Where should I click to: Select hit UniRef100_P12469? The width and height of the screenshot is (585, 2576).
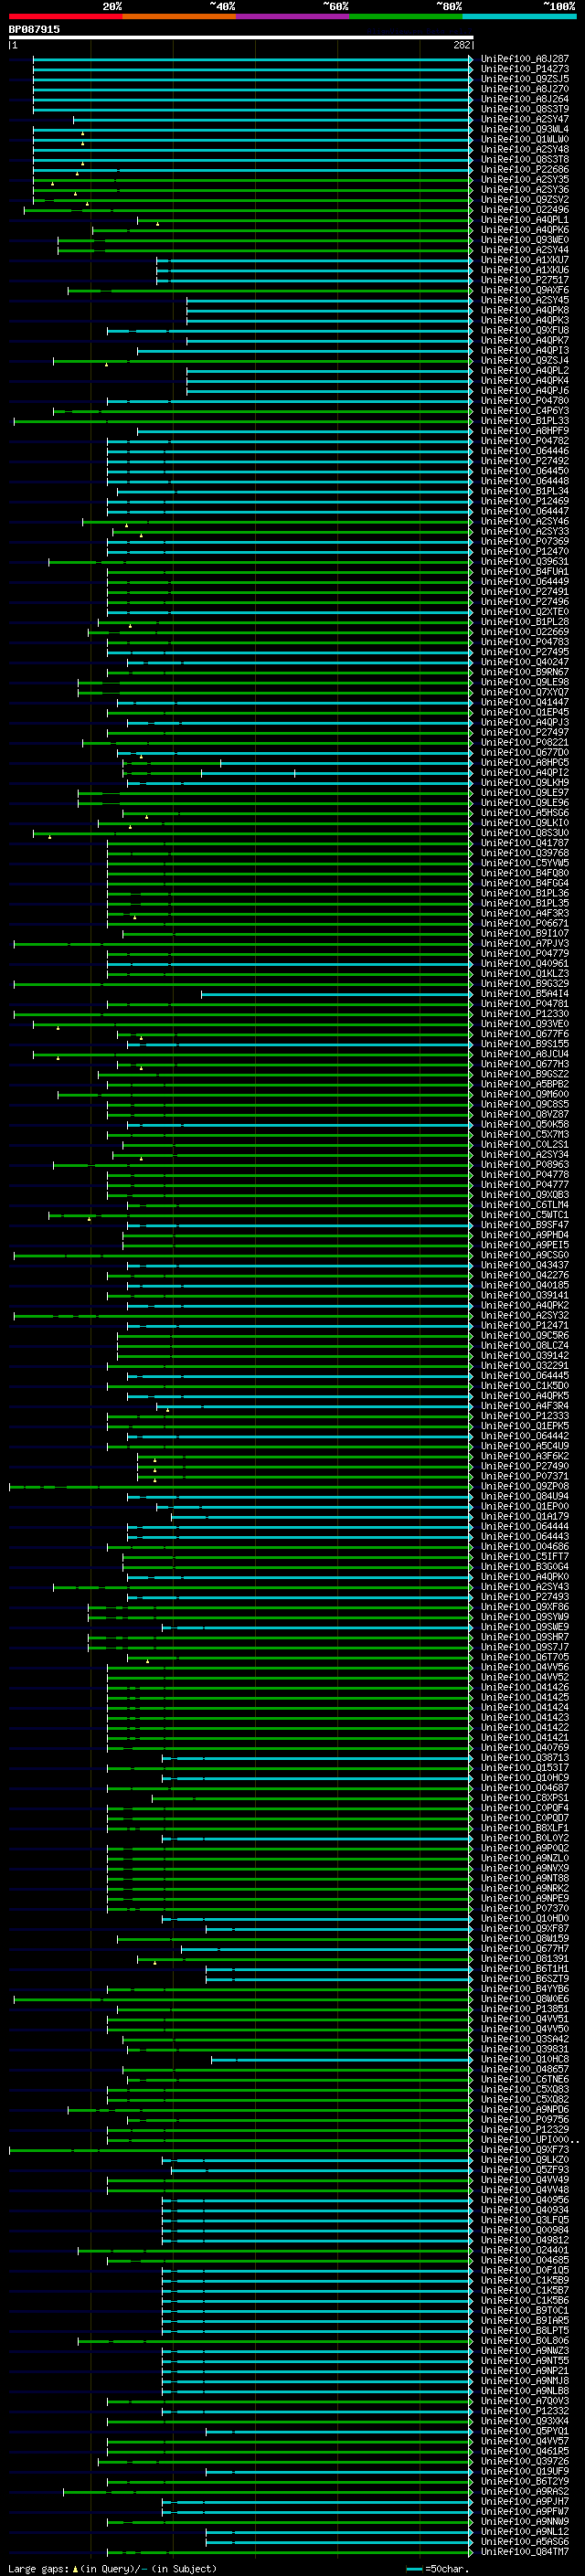tap(525, 501)
